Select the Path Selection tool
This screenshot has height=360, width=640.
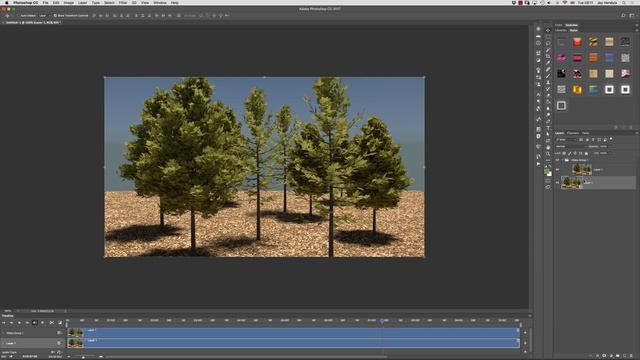[x=548, y=134]
